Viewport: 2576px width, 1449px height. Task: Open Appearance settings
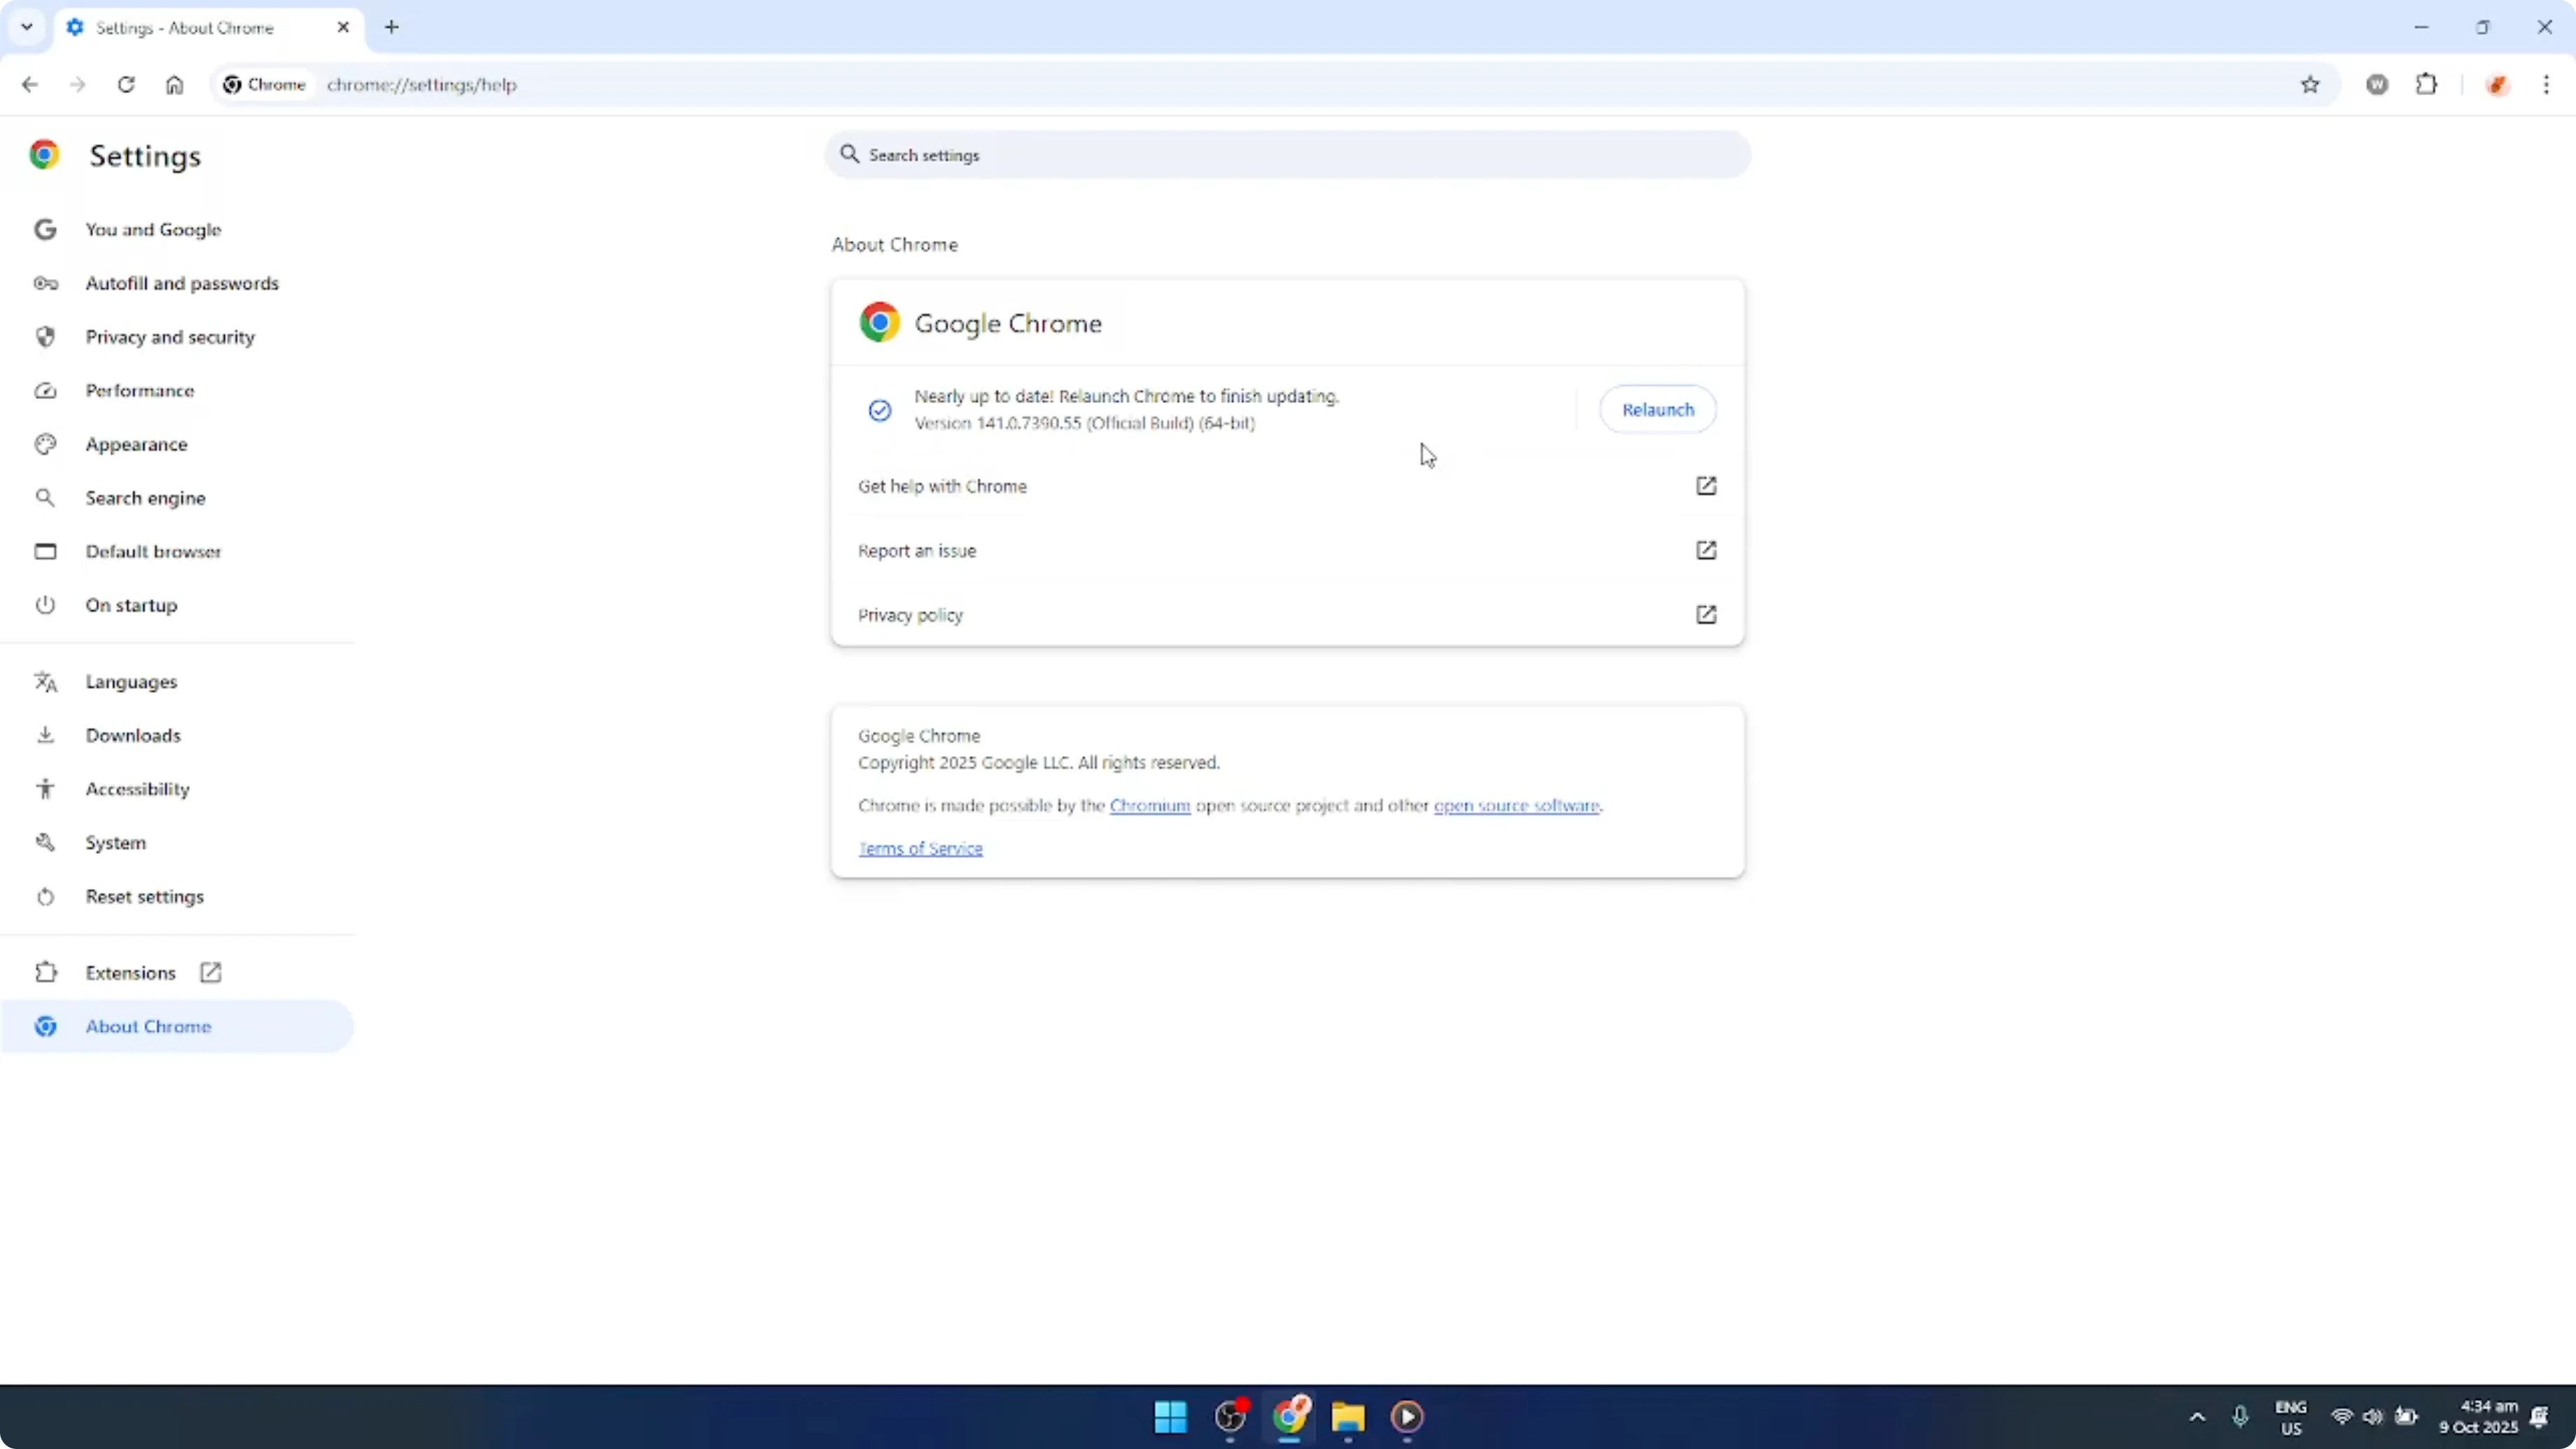136,444
